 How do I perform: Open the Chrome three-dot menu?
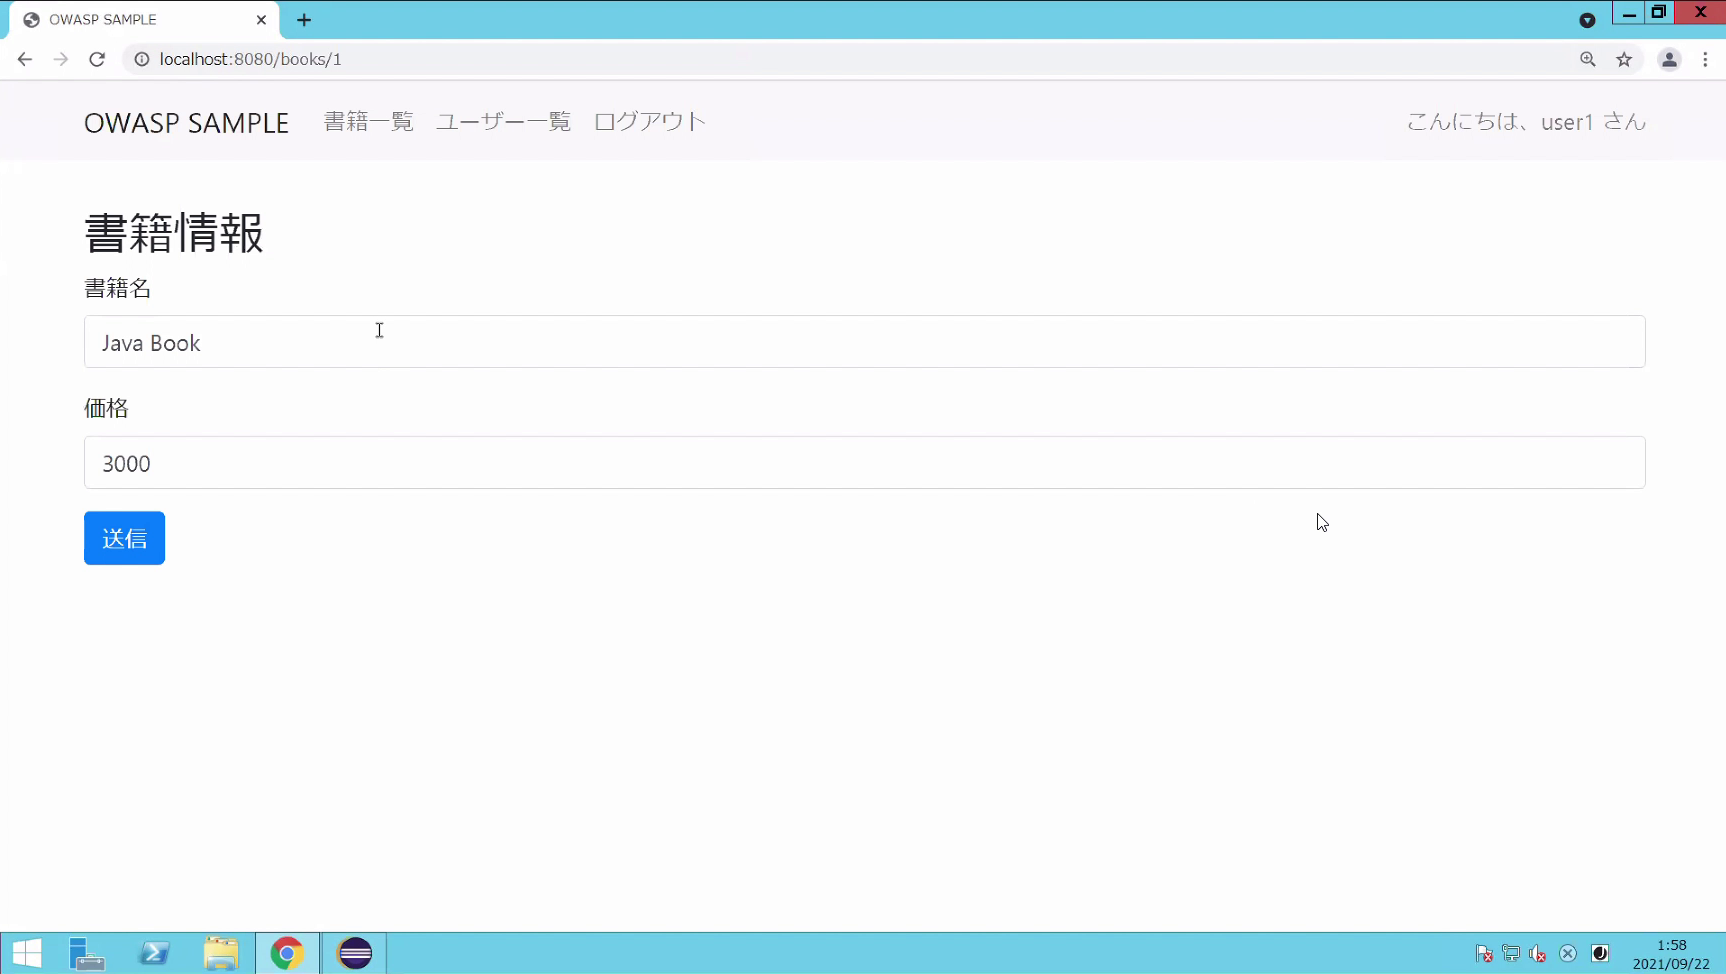(x=1706, y=59)
